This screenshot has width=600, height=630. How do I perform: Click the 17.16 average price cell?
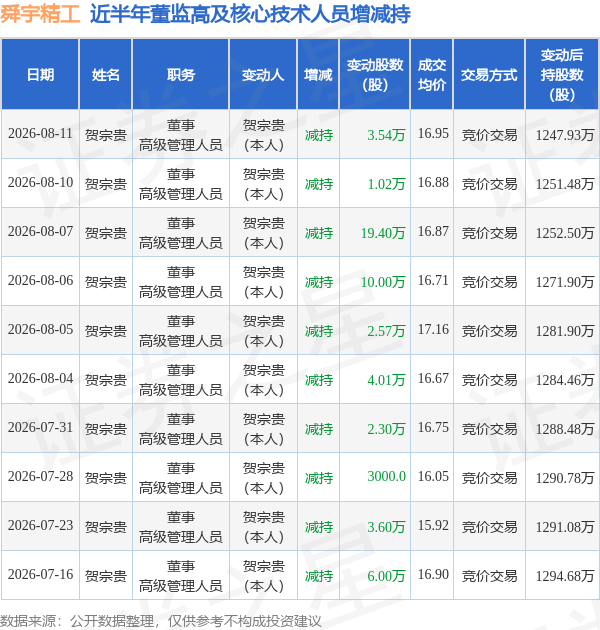point(433,329)
